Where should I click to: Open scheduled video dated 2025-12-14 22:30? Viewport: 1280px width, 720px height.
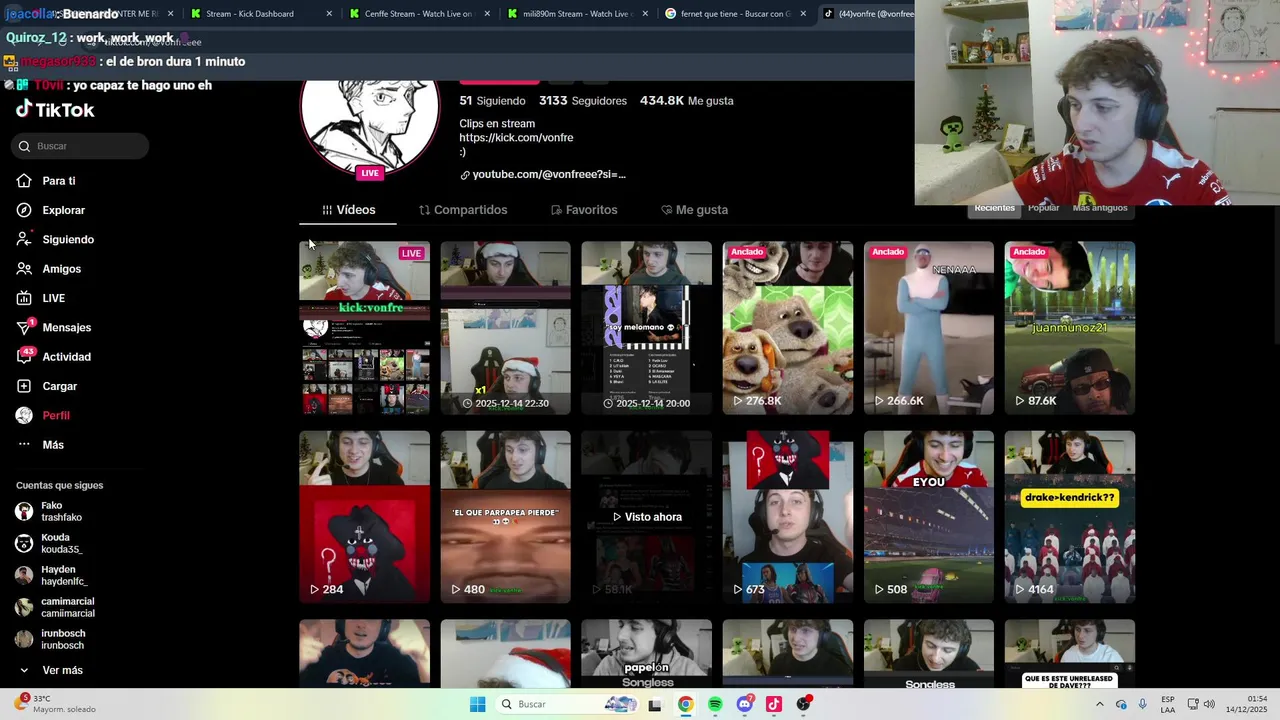(x=506, y=328)
